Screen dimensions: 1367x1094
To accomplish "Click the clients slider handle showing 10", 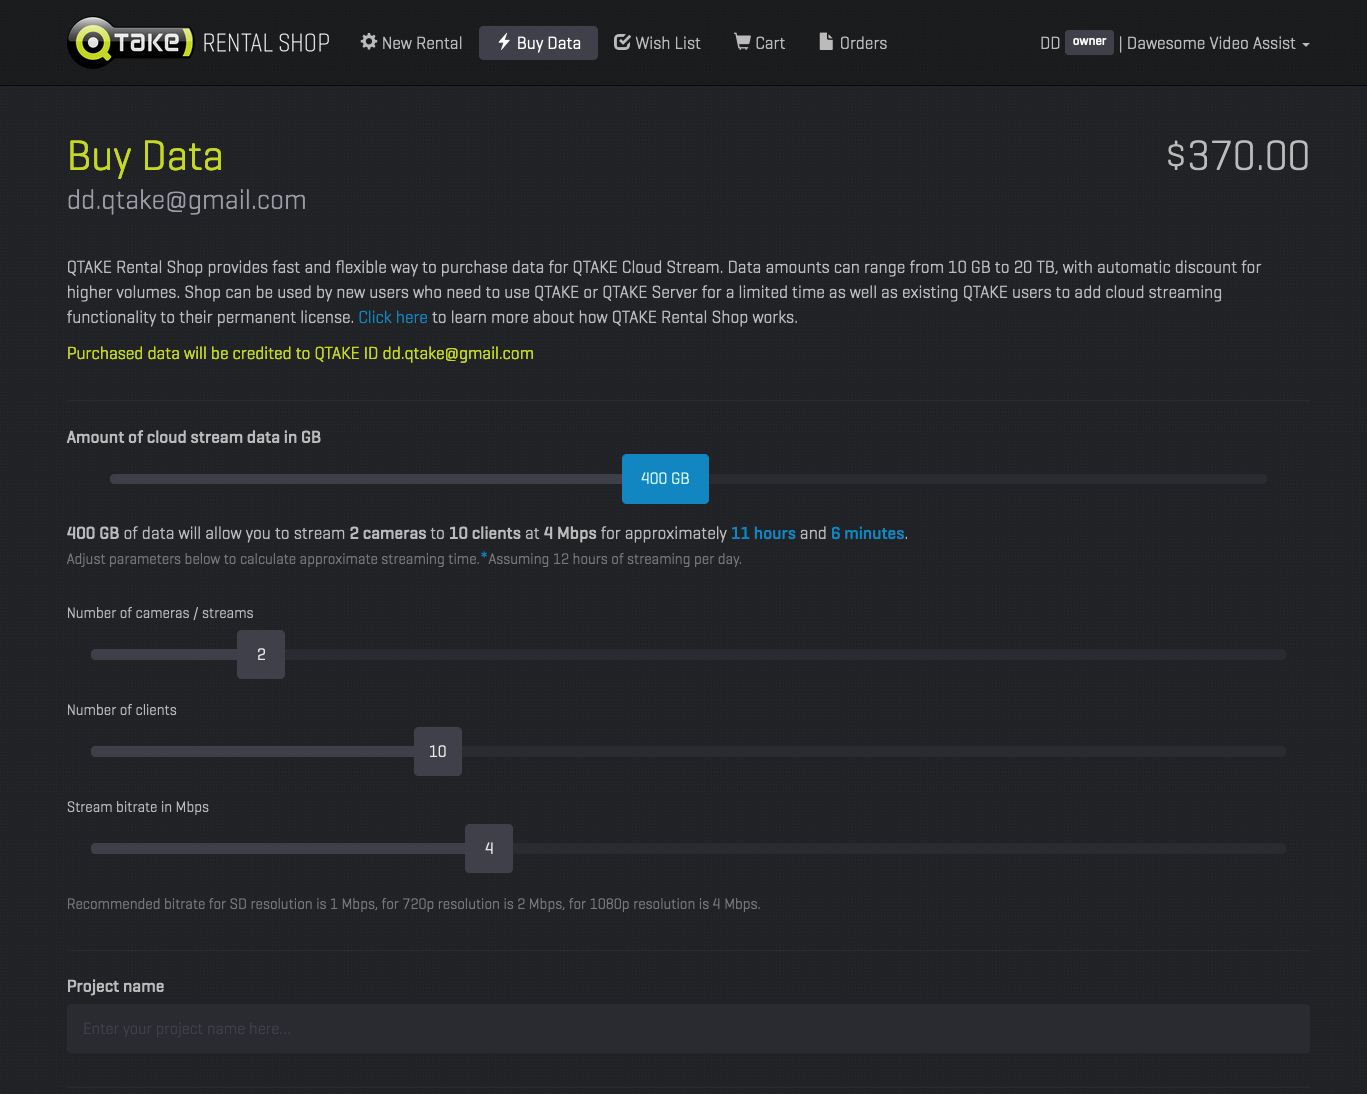I will coord(438,751).
